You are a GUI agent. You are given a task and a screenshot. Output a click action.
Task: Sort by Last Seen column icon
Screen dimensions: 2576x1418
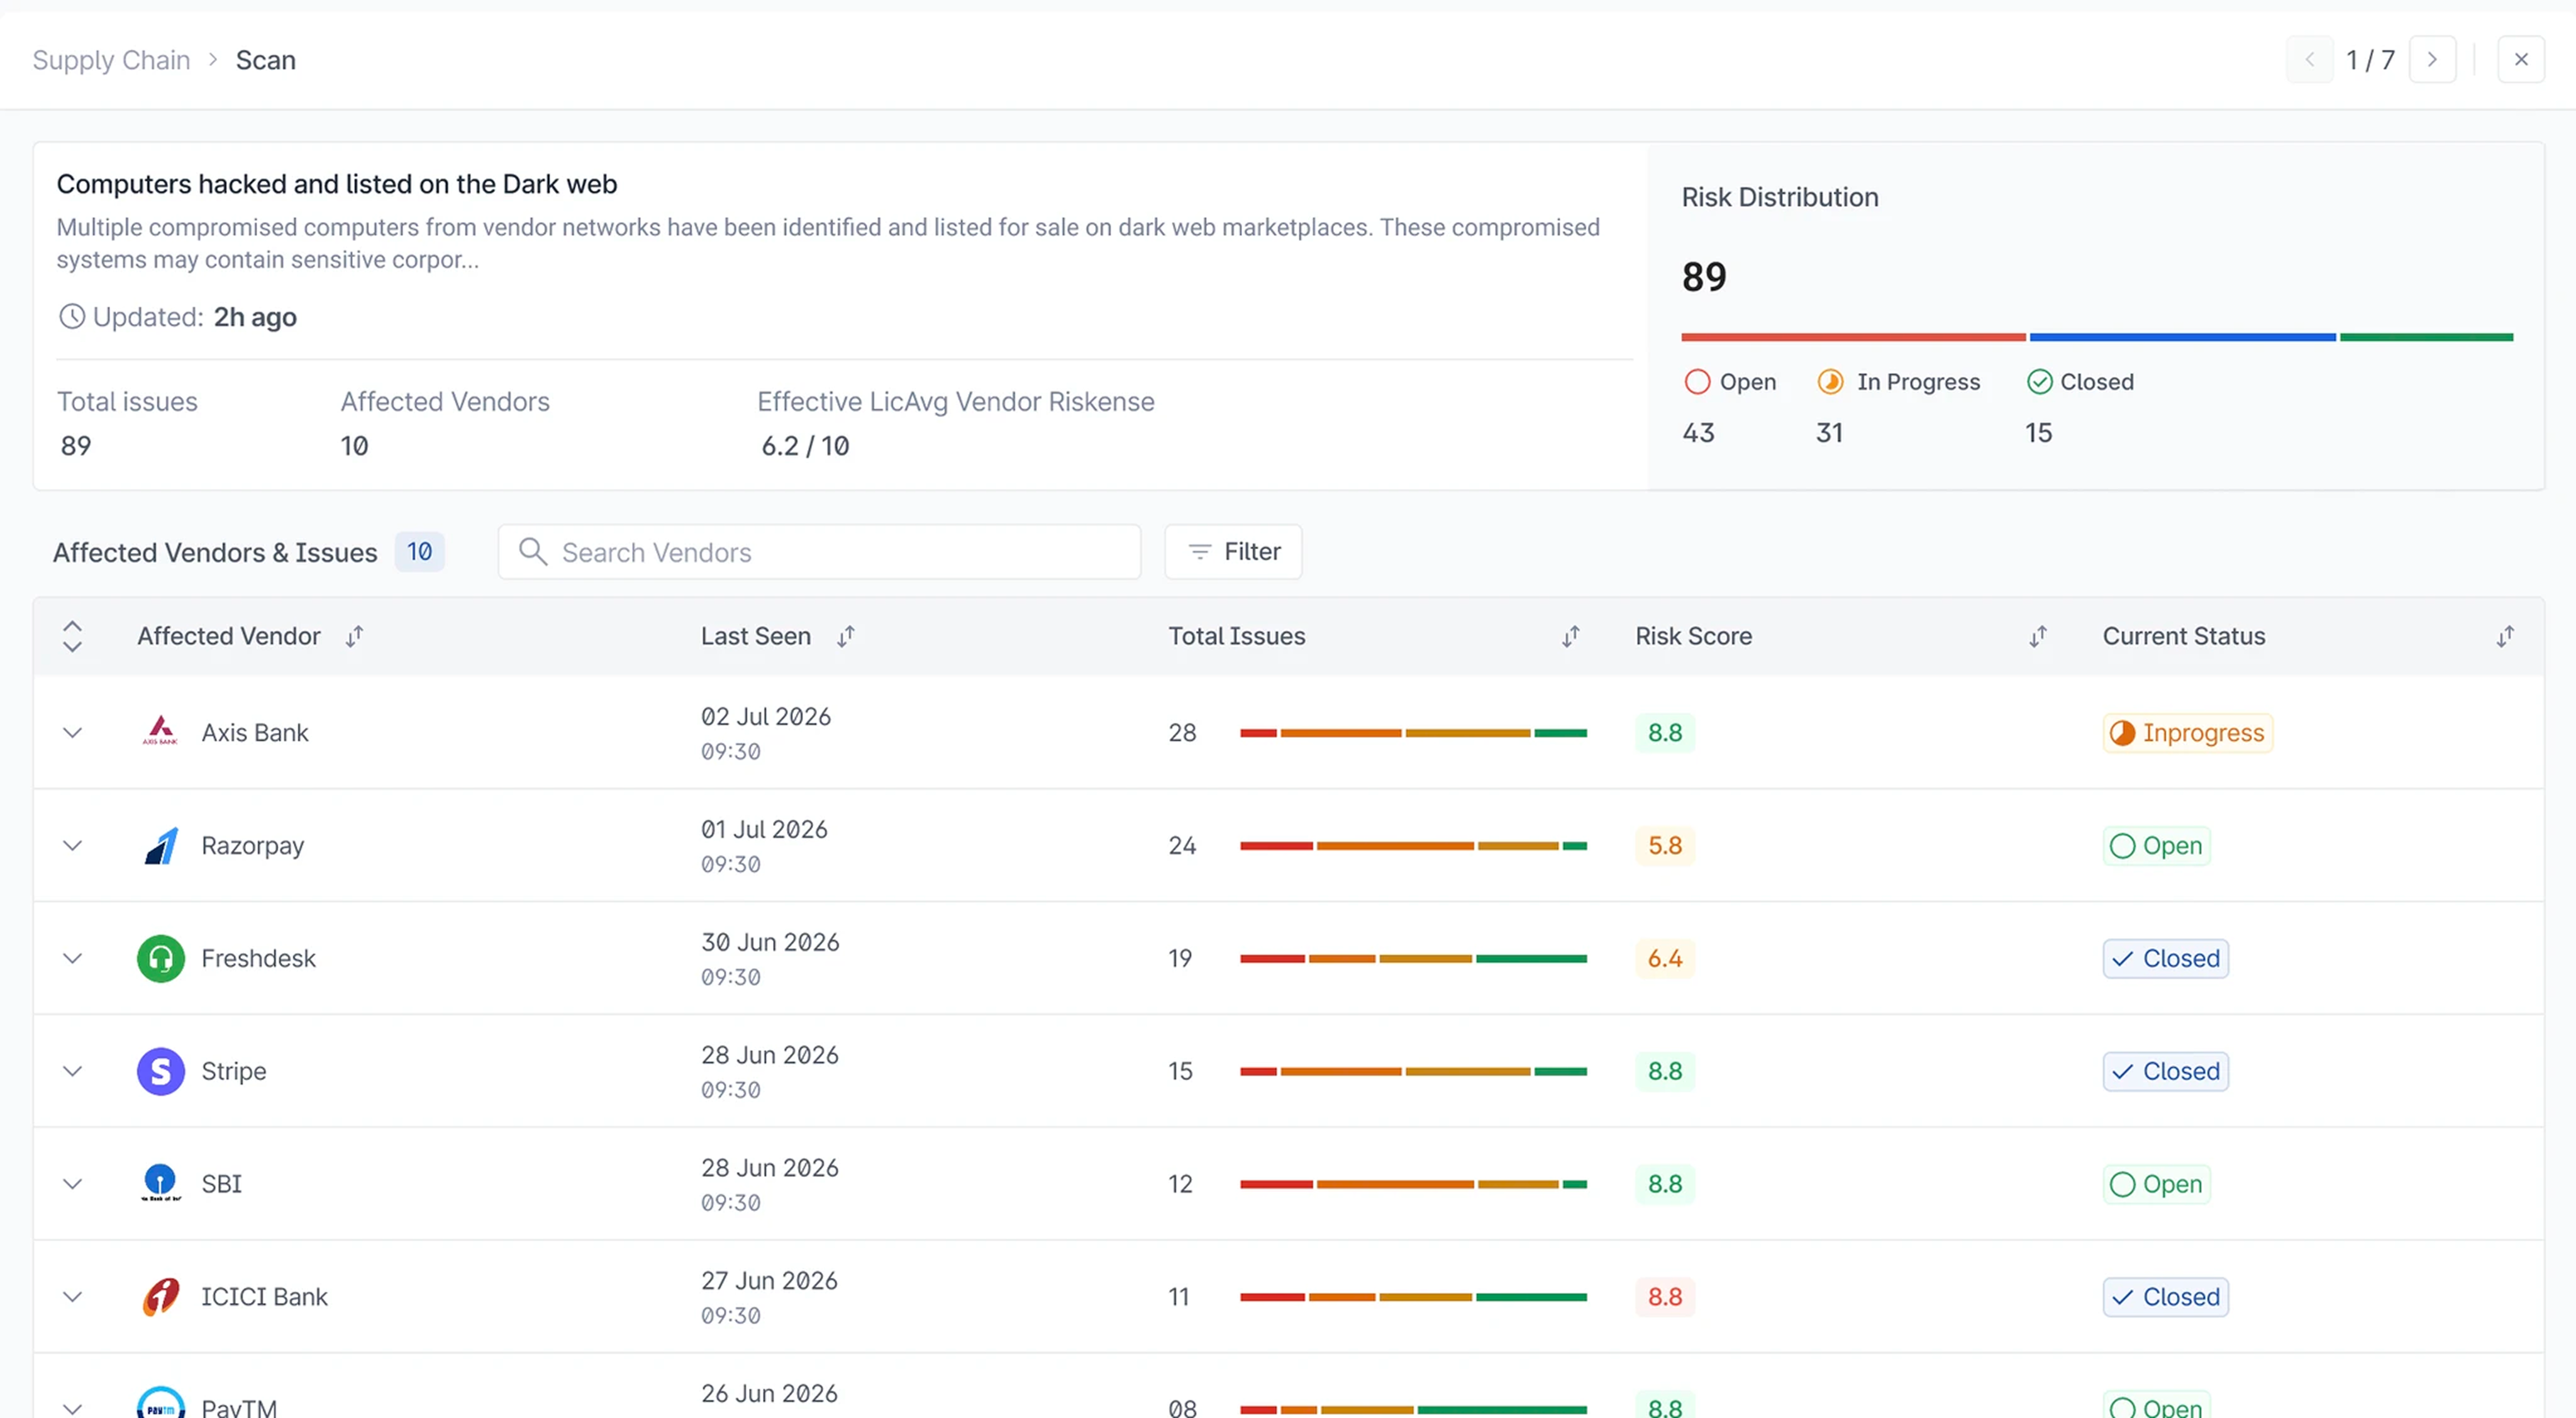(846, 636)
